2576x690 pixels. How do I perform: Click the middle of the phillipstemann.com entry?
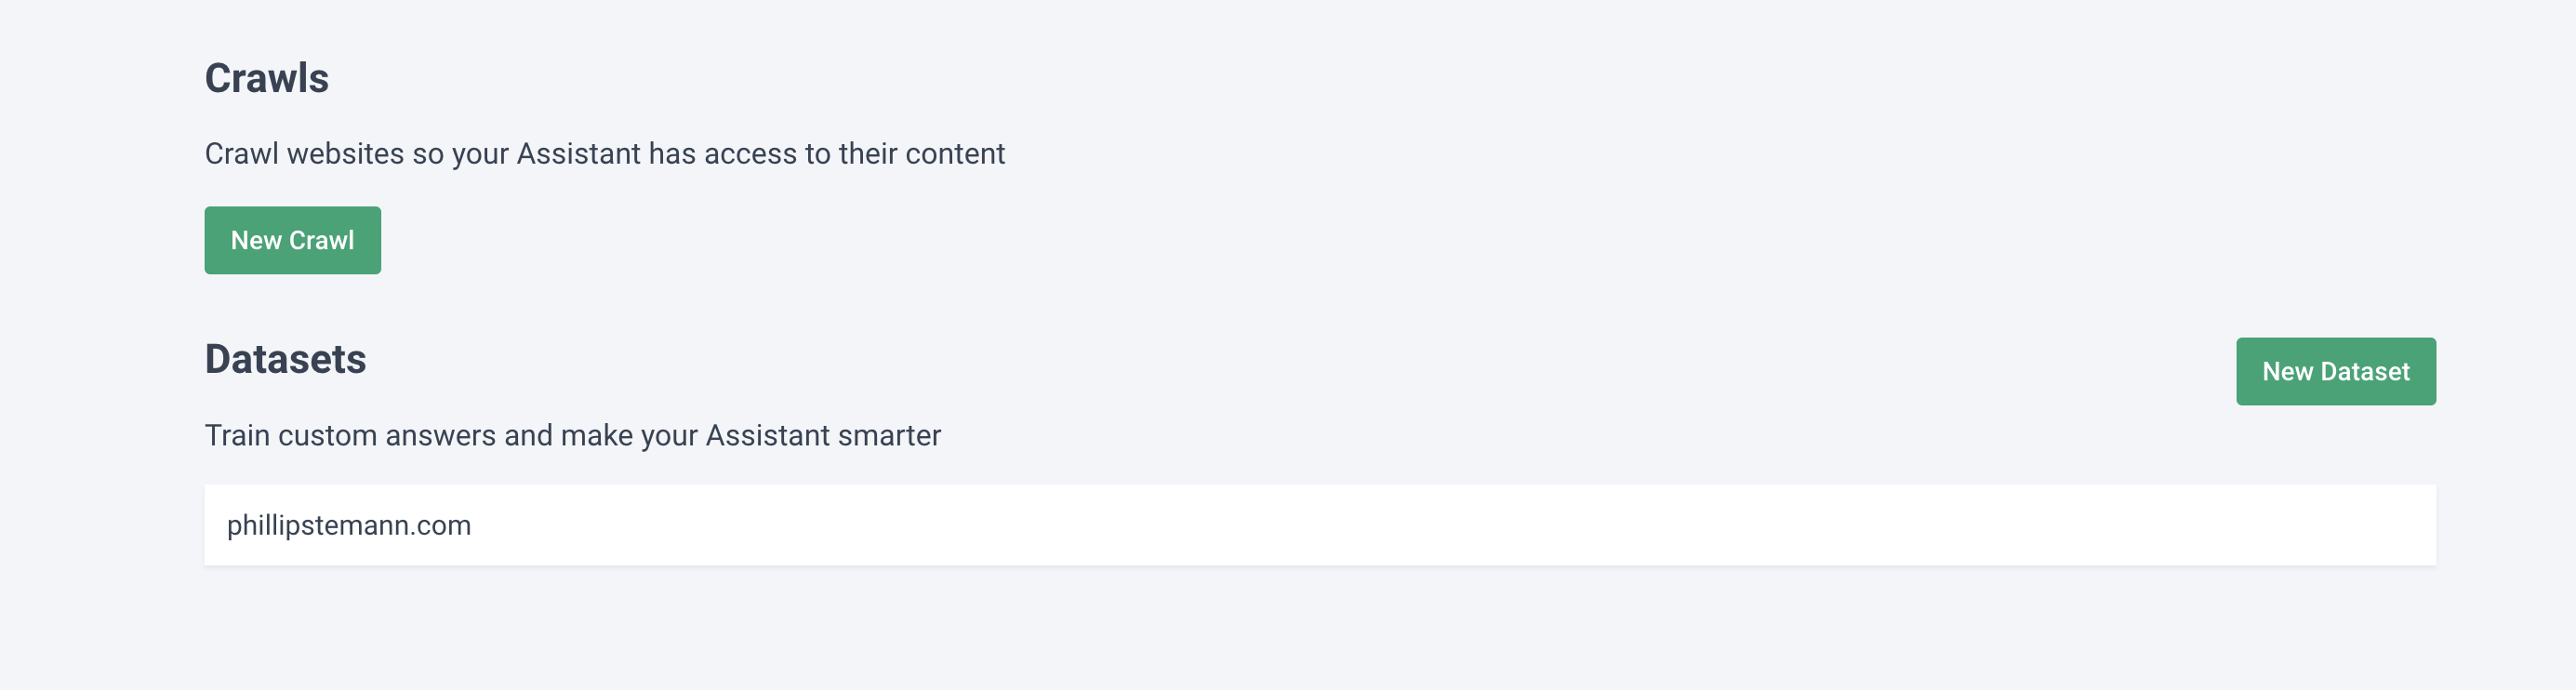coord(1320,525)
